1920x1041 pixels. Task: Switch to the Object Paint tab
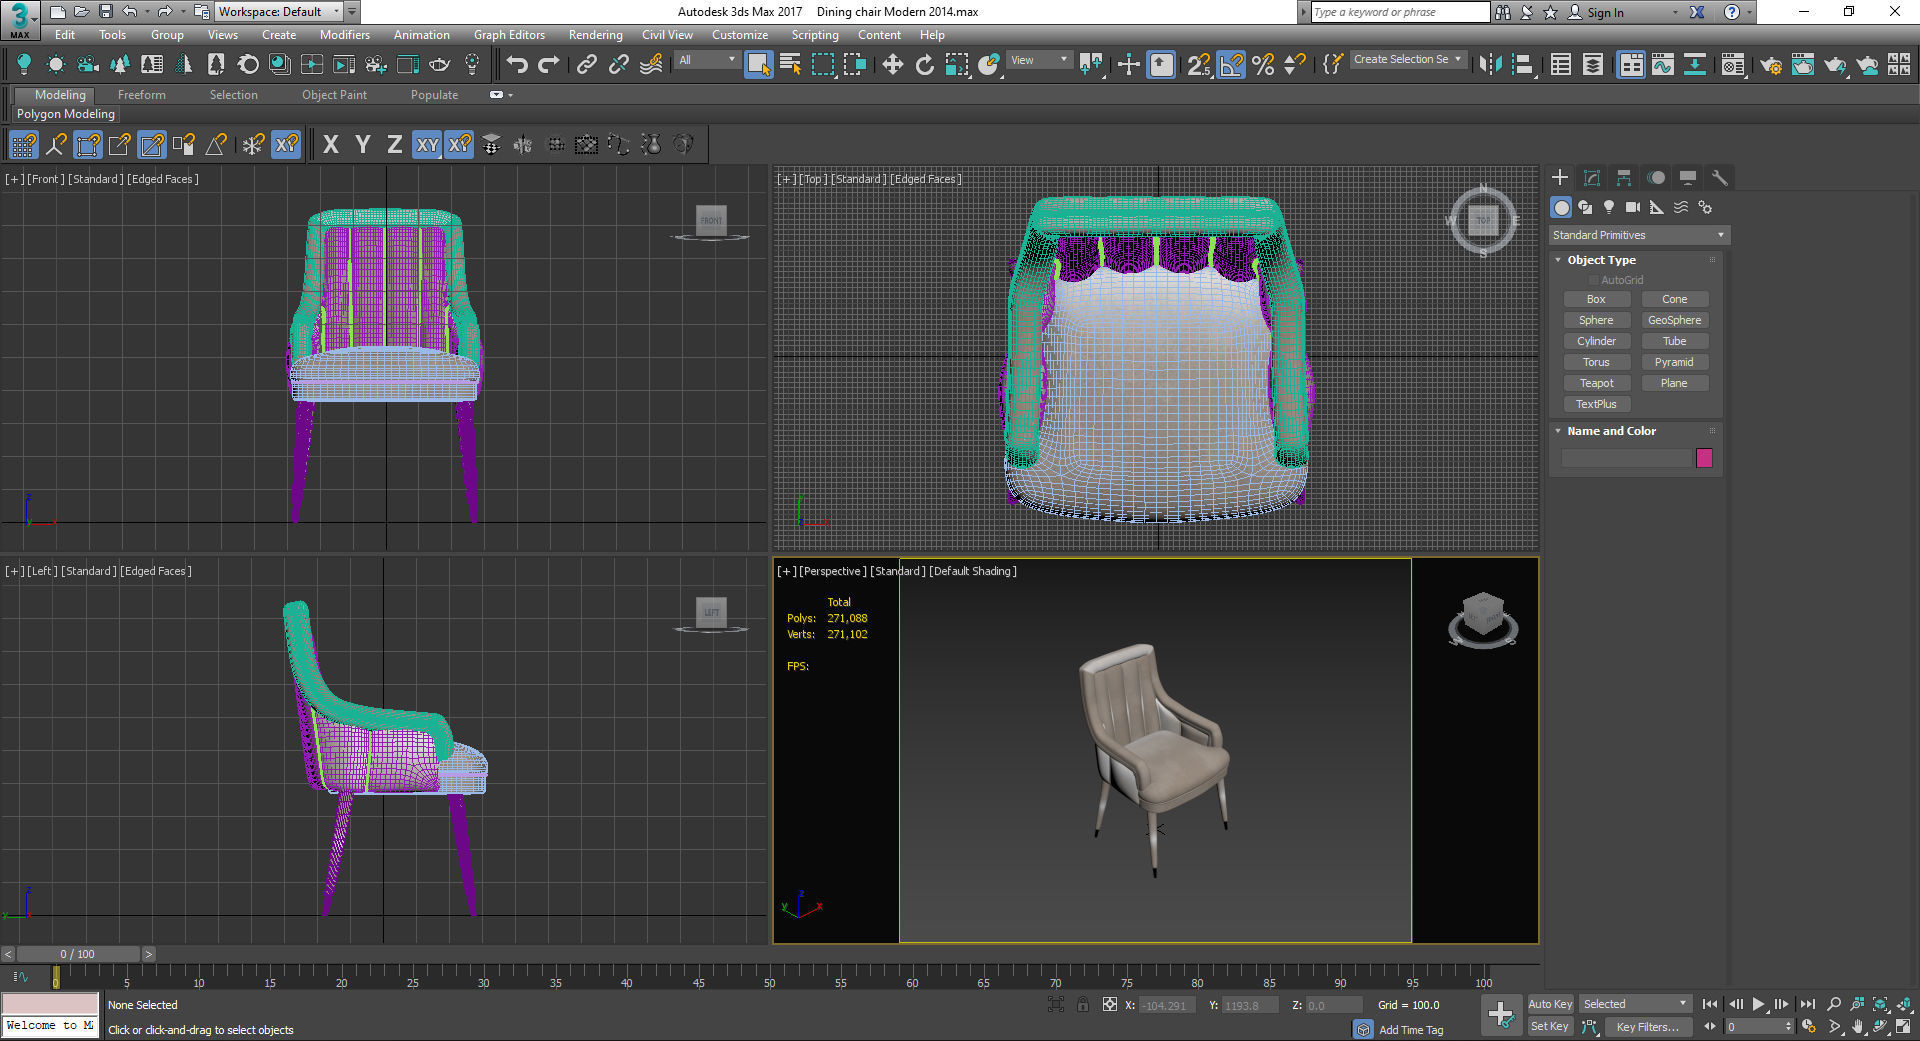pyautogui.click(x=334, y=95)
